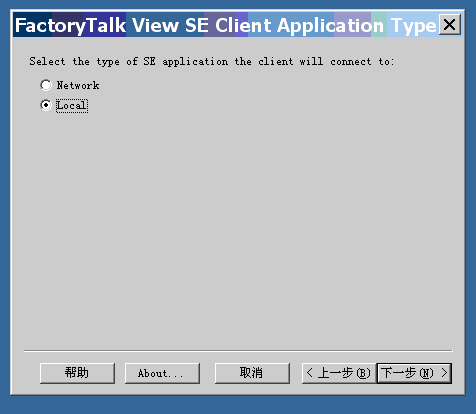Click the FactoryTalk View SE title bar

click(x=225, y=25)
